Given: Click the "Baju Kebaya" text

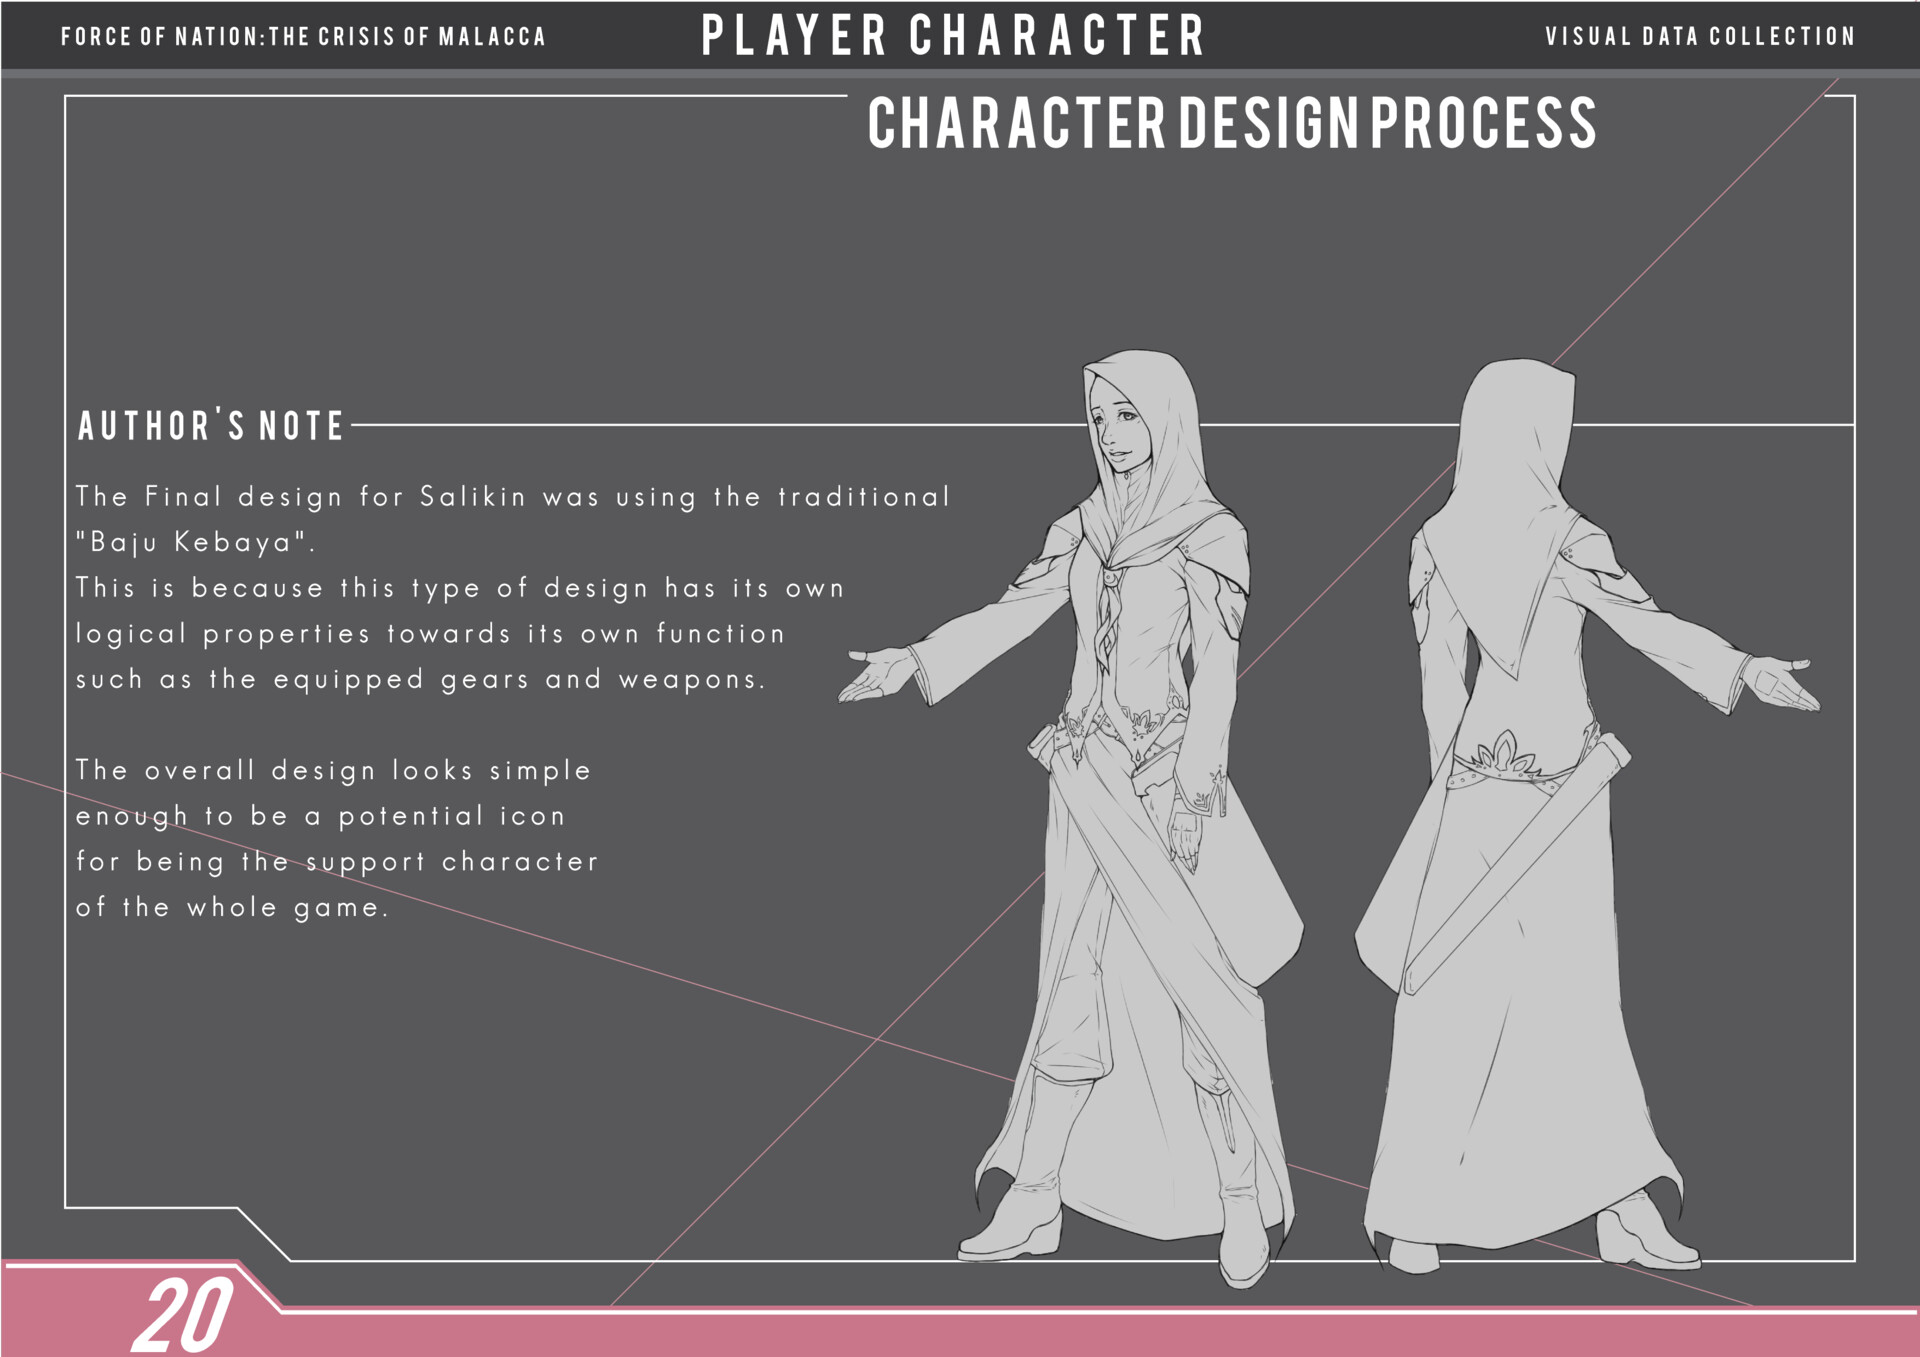Looking at the screenshot, I should [195, 542].
